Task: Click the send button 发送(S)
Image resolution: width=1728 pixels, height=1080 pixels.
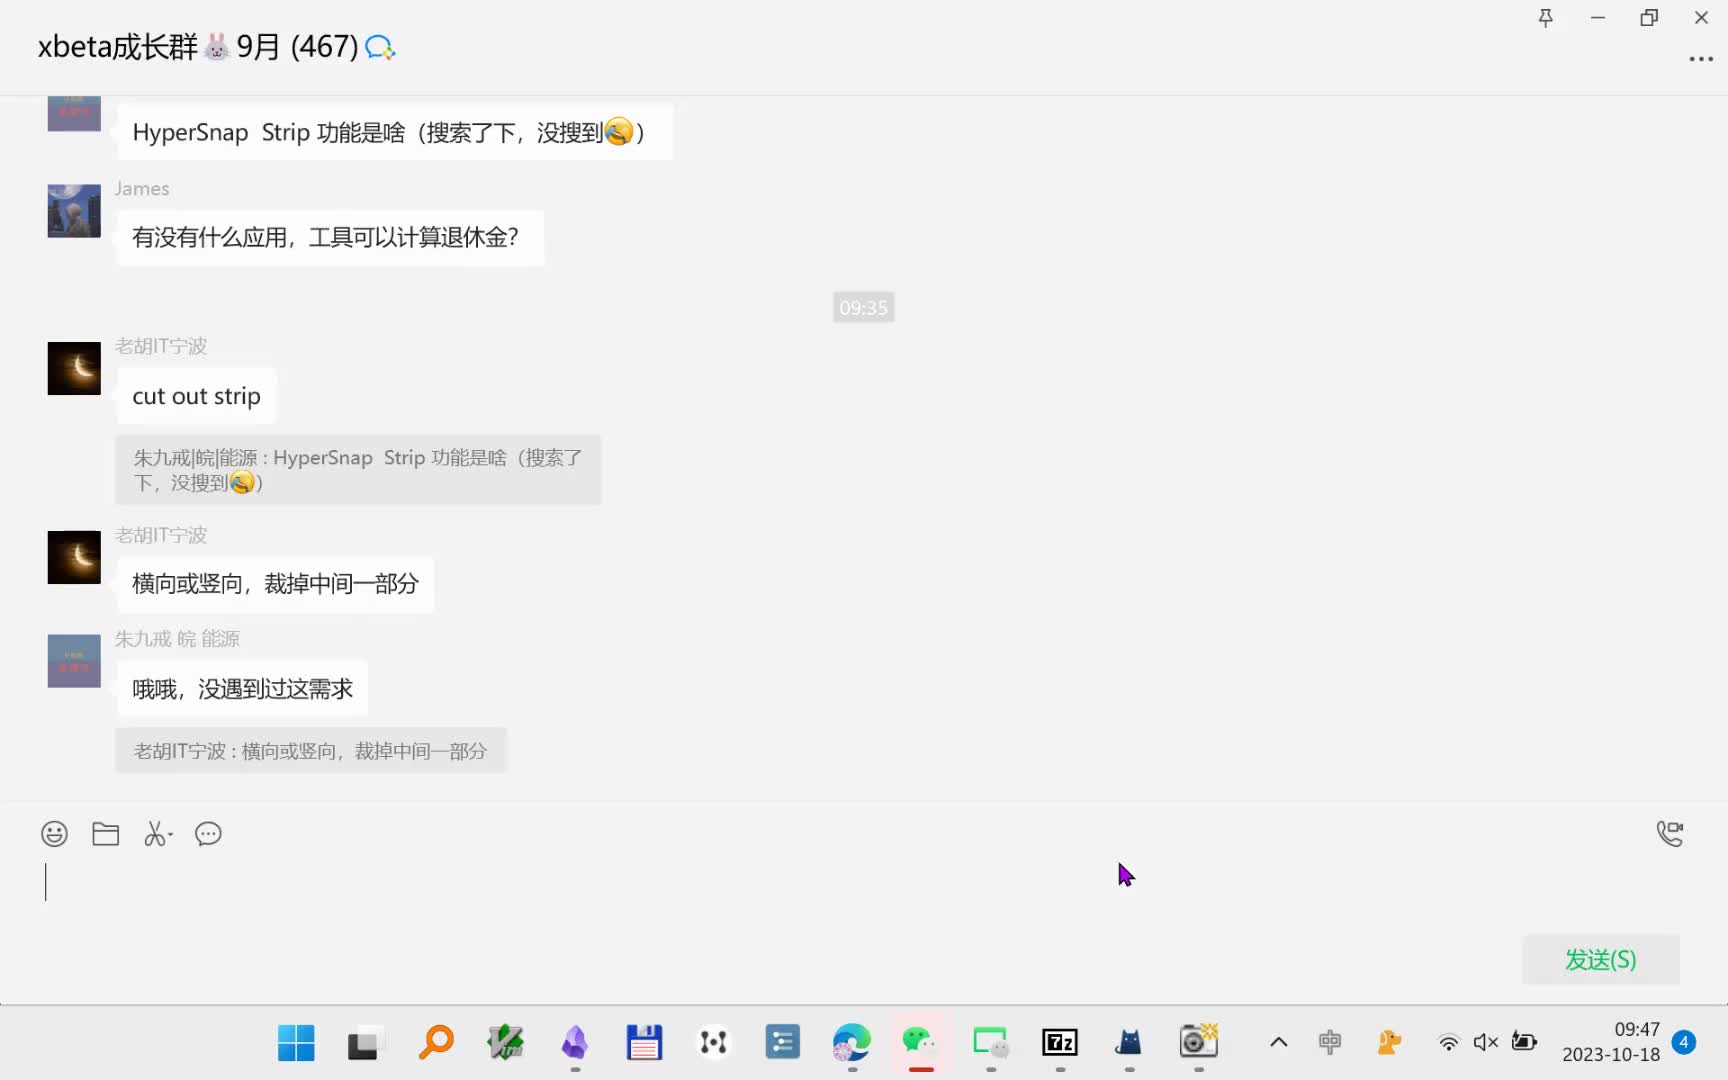Action: (1601, 960)
